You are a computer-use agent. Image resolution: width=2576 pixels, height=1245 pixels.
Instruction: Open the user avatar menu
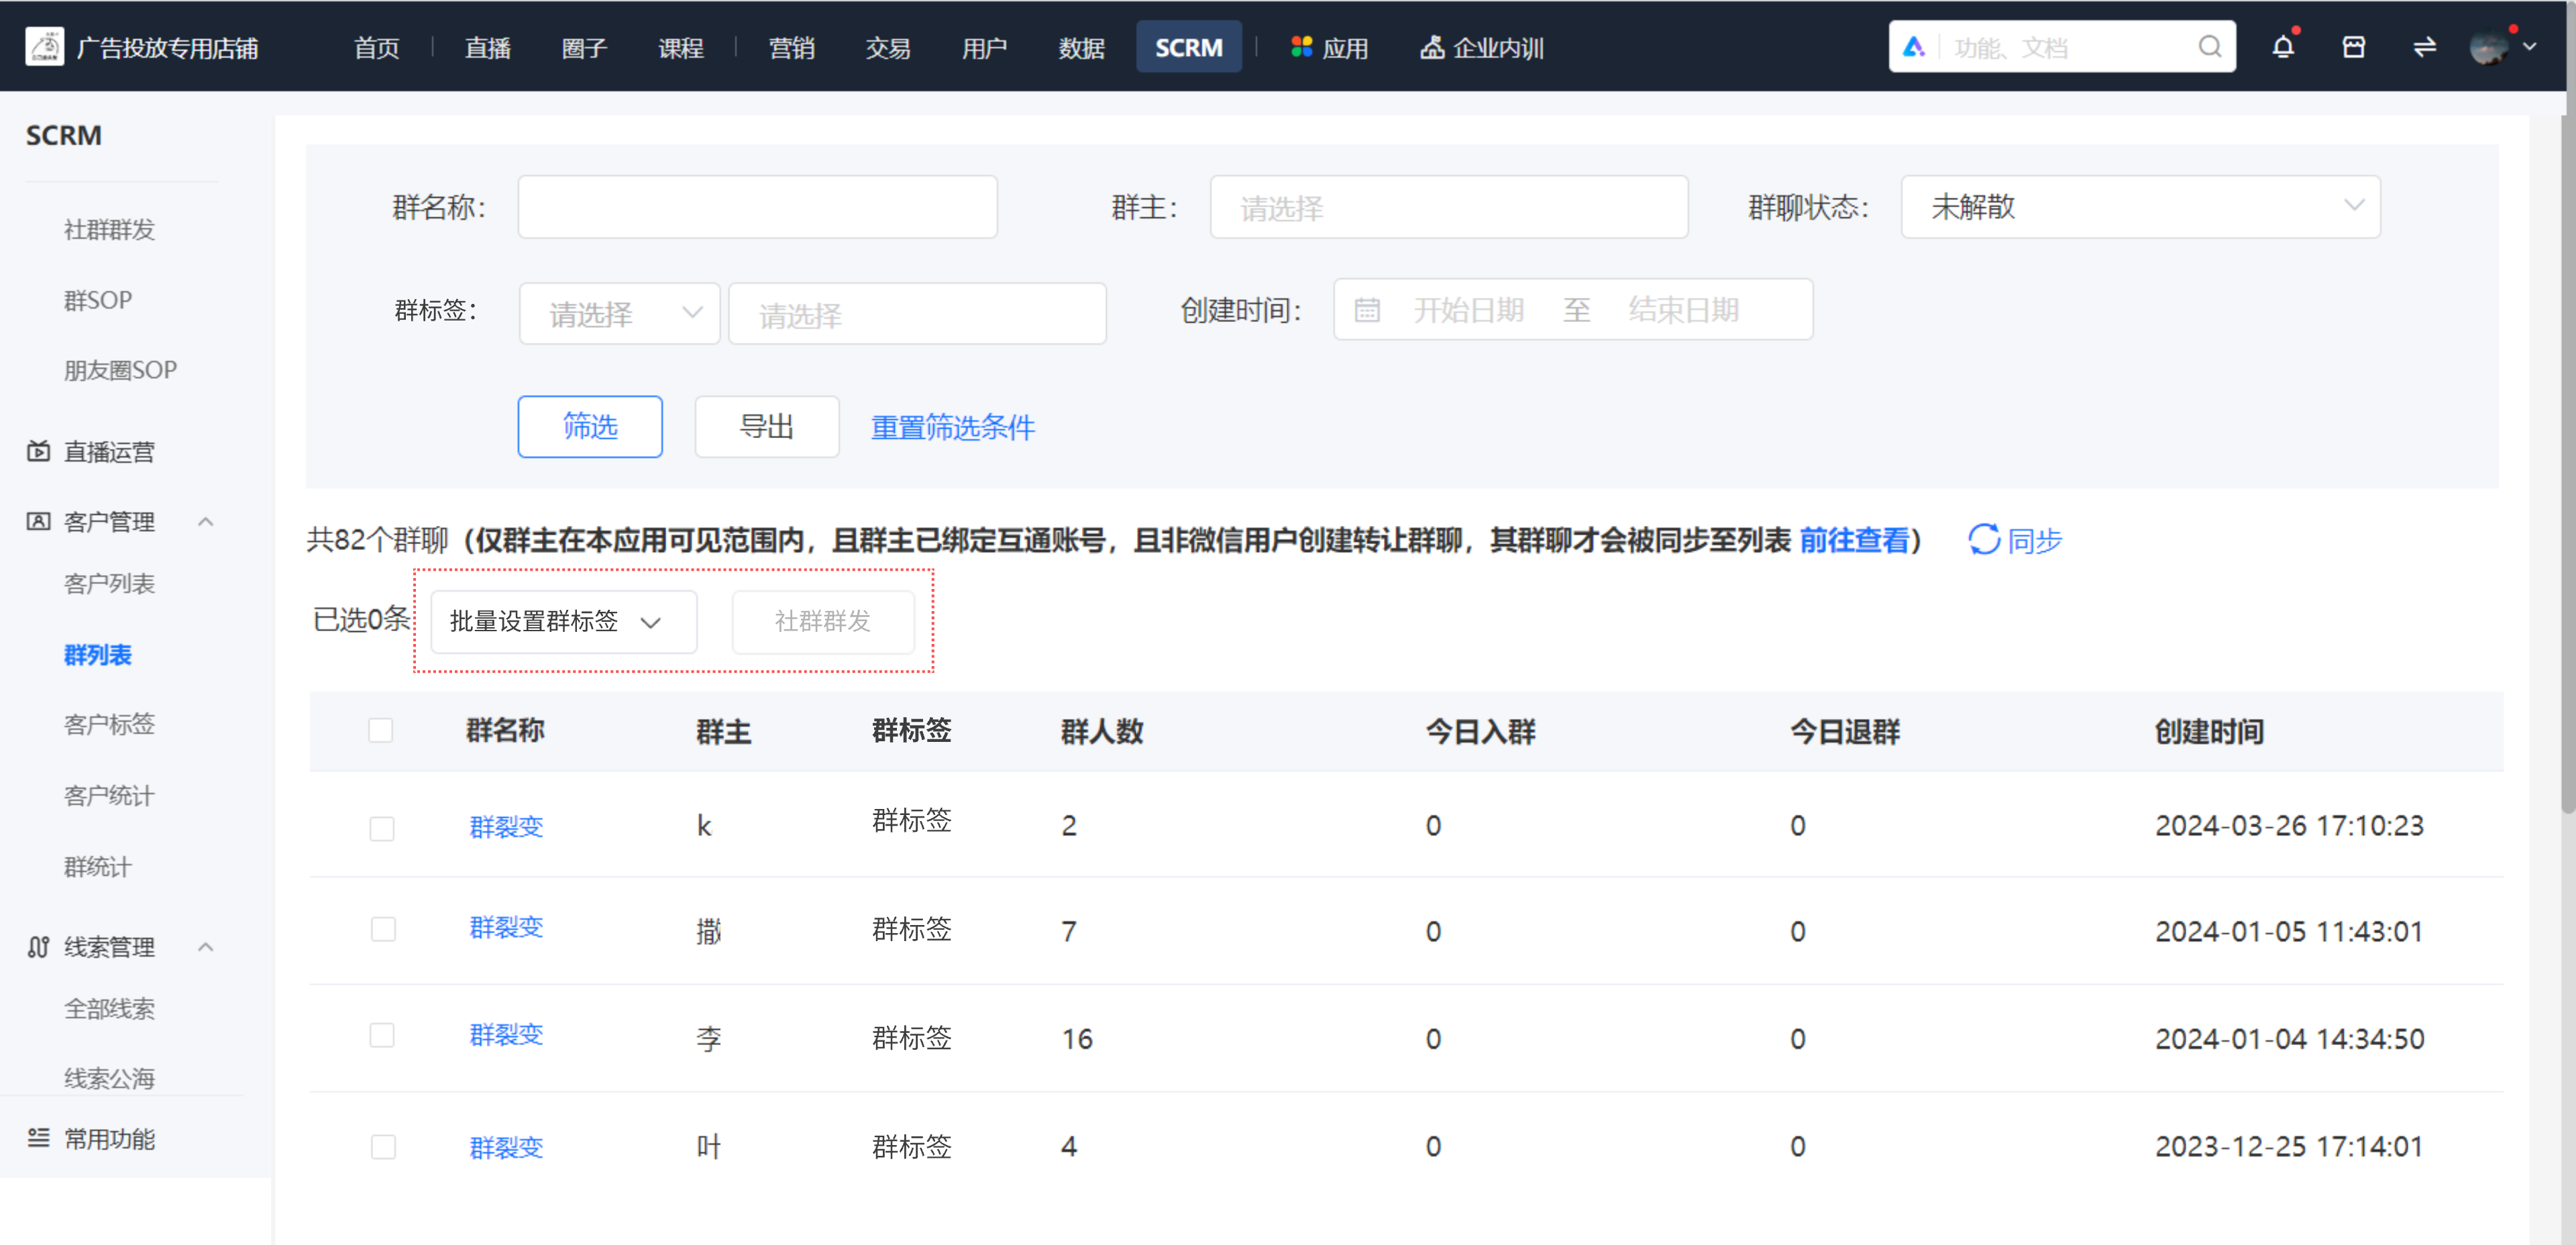pos(2489,47)
